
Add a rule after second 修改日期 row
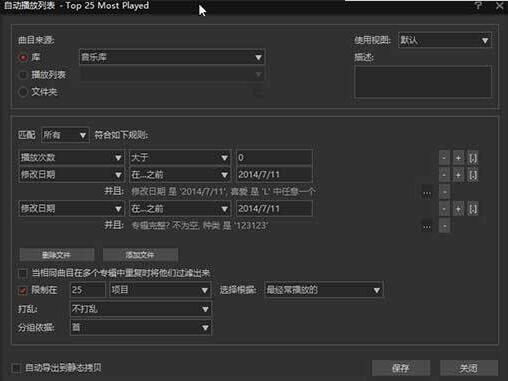pyautogui.click(x=458, y=209)
